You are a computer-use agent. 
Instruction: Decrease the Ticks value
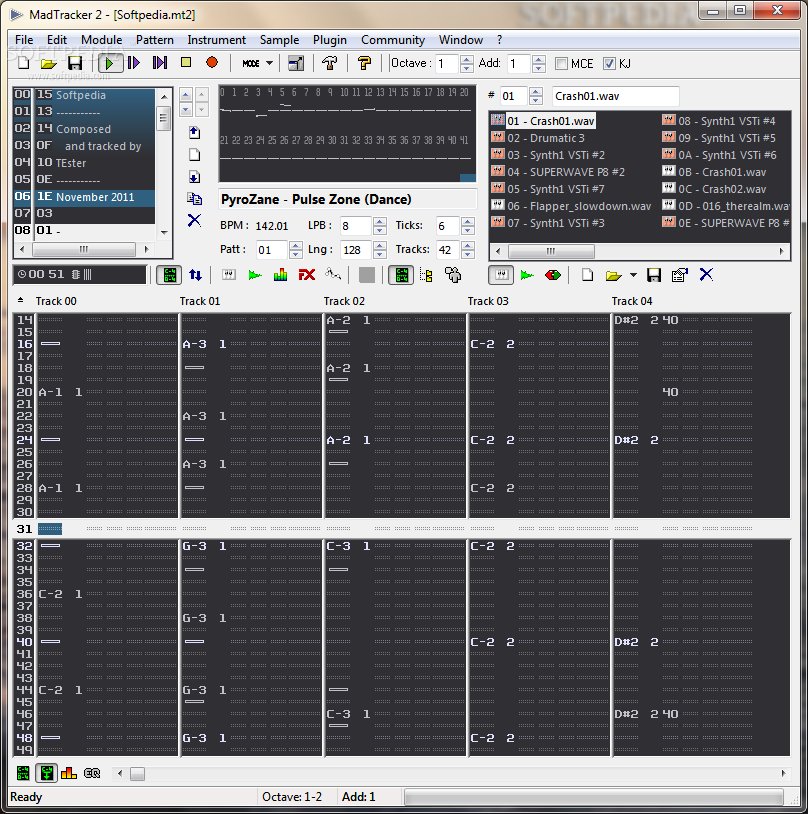coord(468,230)
